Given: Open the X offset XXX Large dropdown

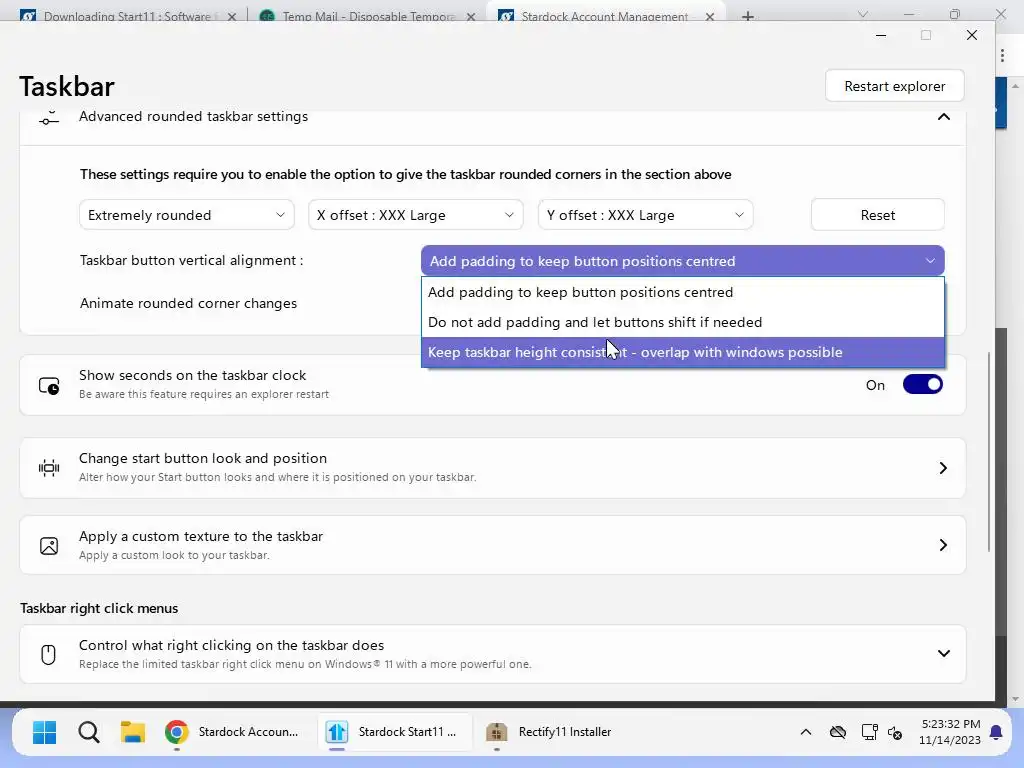Looking at the screenshot, I should [416, 215].
